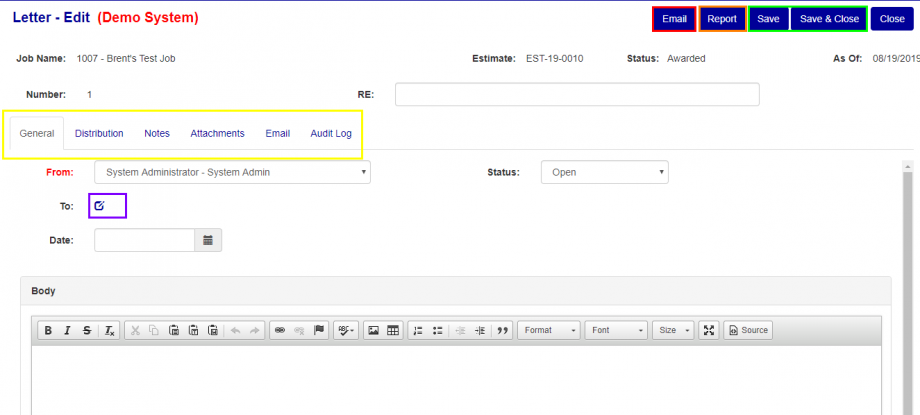This screenshot has width=920, height=415.
Task: Insert a hyperlink with the Link icon
Action: [280, 330]
